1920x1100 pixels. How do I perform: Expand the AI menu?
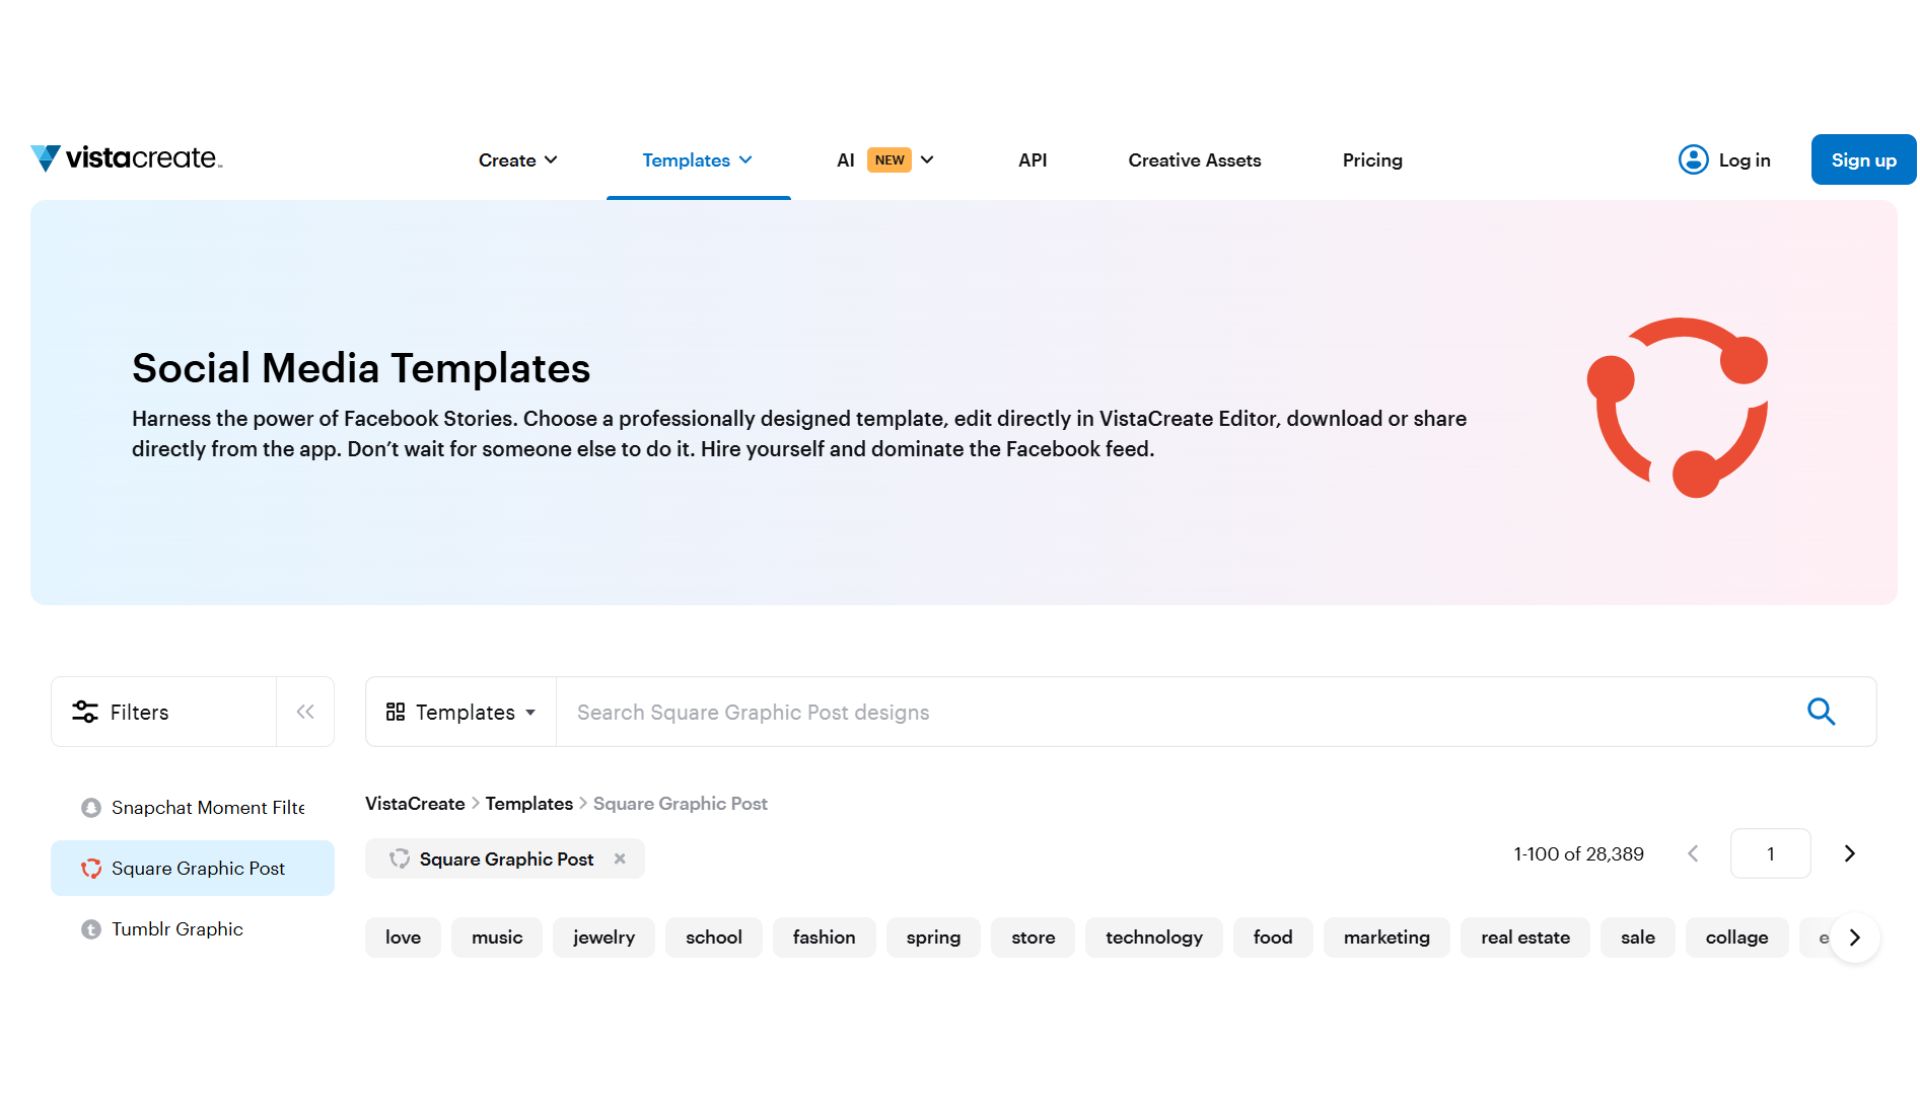[885, 160]
